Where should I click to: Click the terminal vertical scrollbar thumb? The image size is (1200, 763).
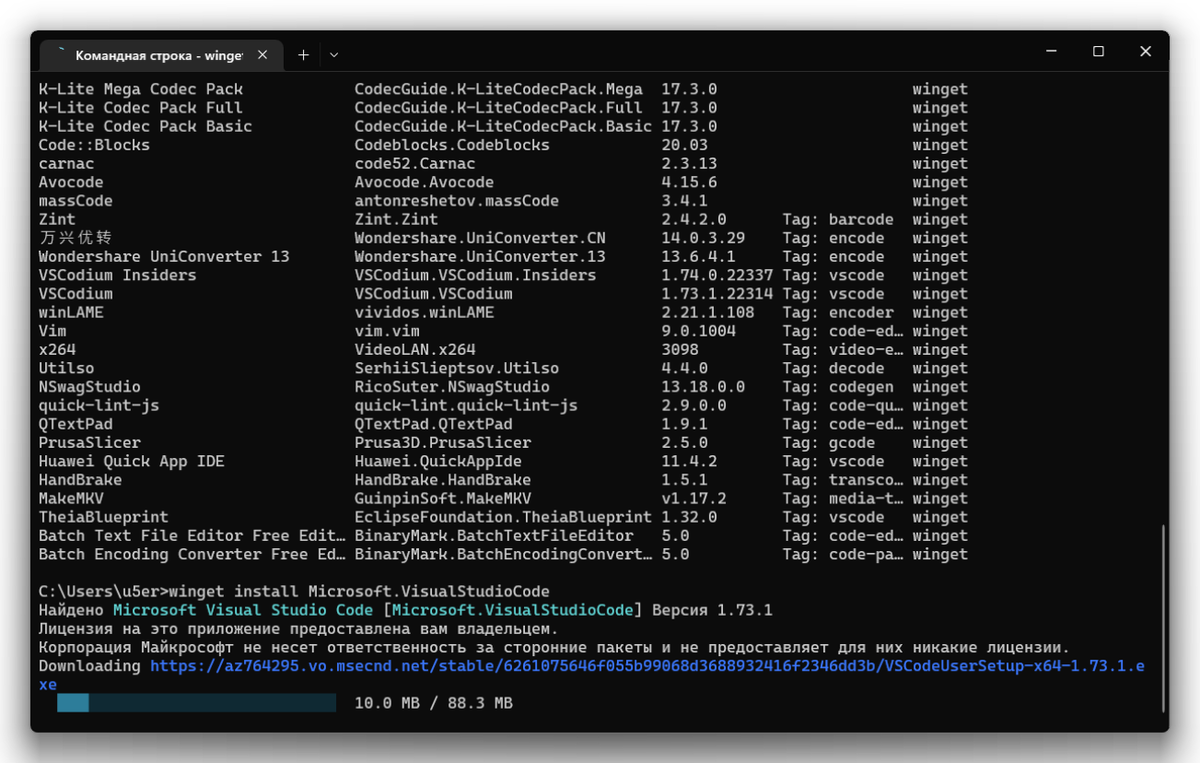pyautogui.click(x=1161, y=617)
